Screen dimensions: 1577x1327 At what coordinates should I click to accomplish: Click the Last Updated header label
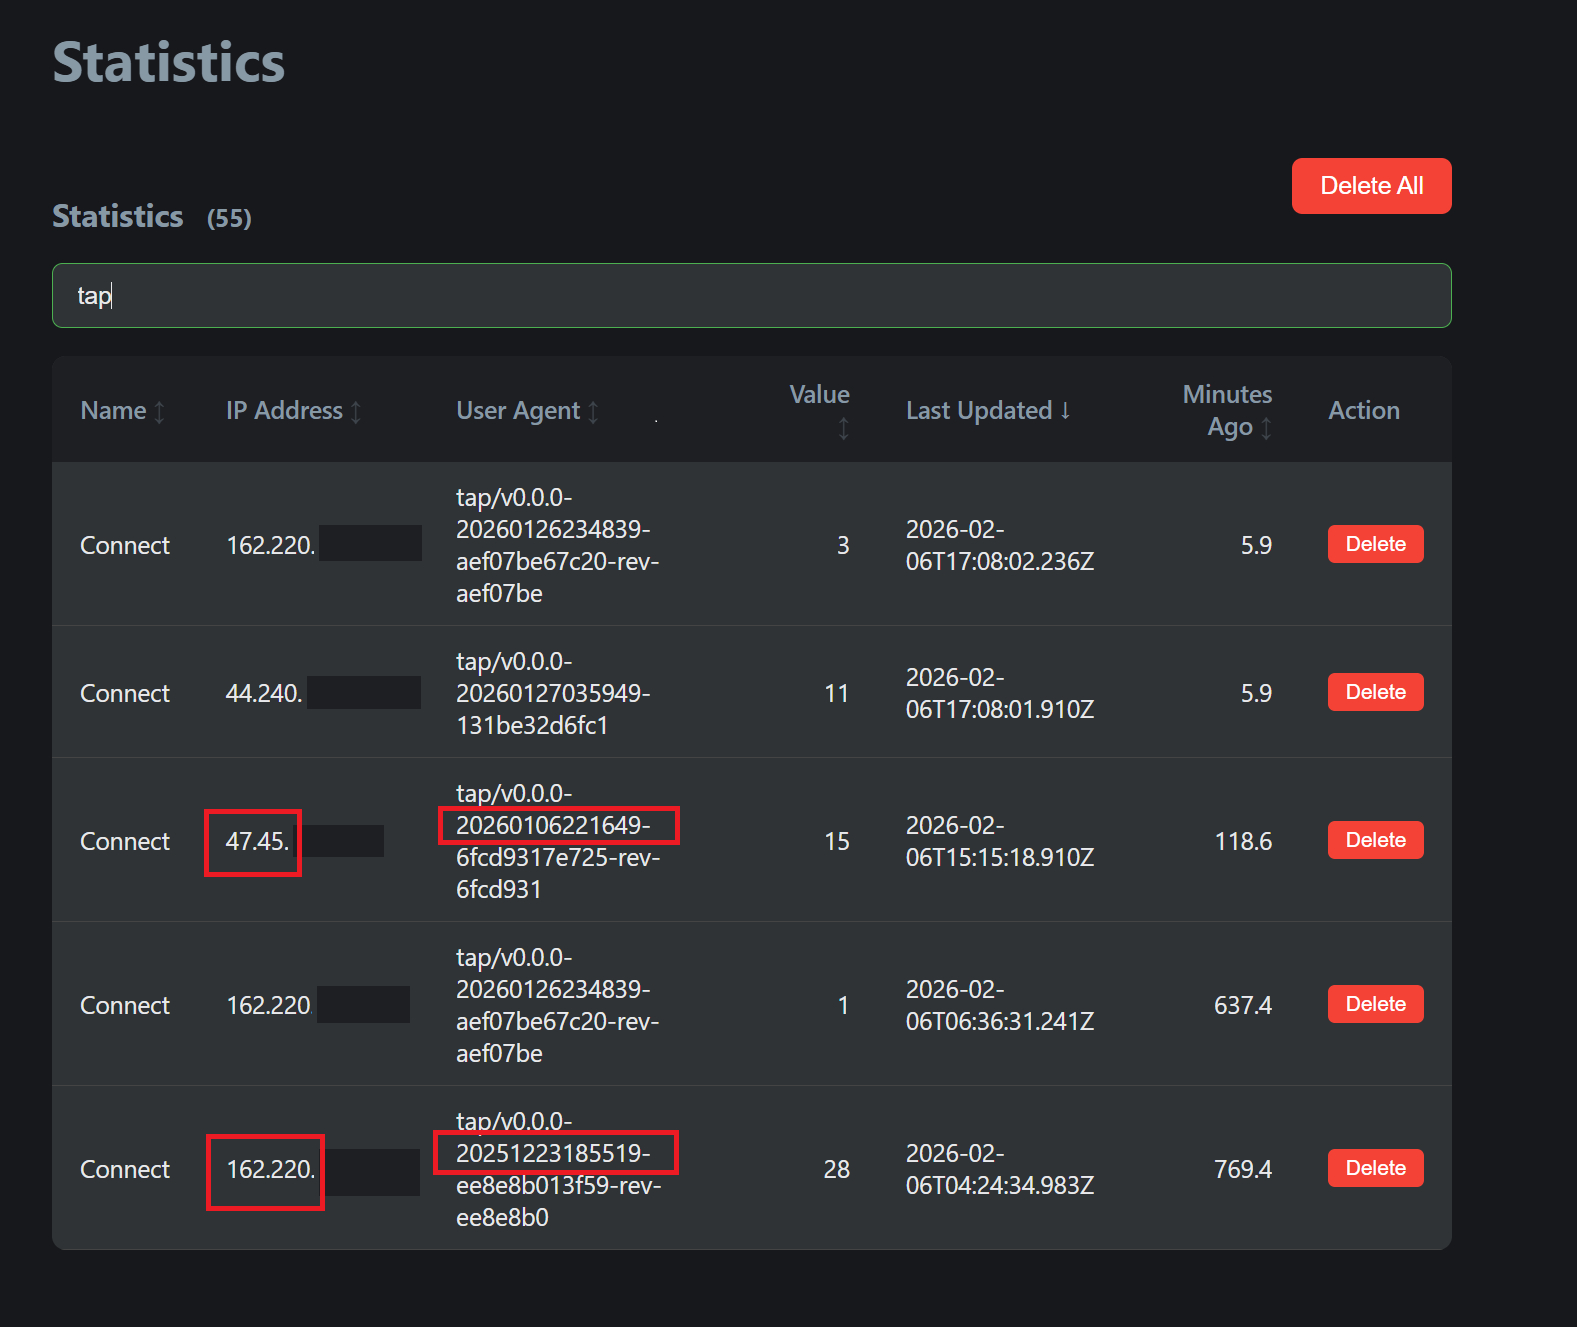[978, 411]
